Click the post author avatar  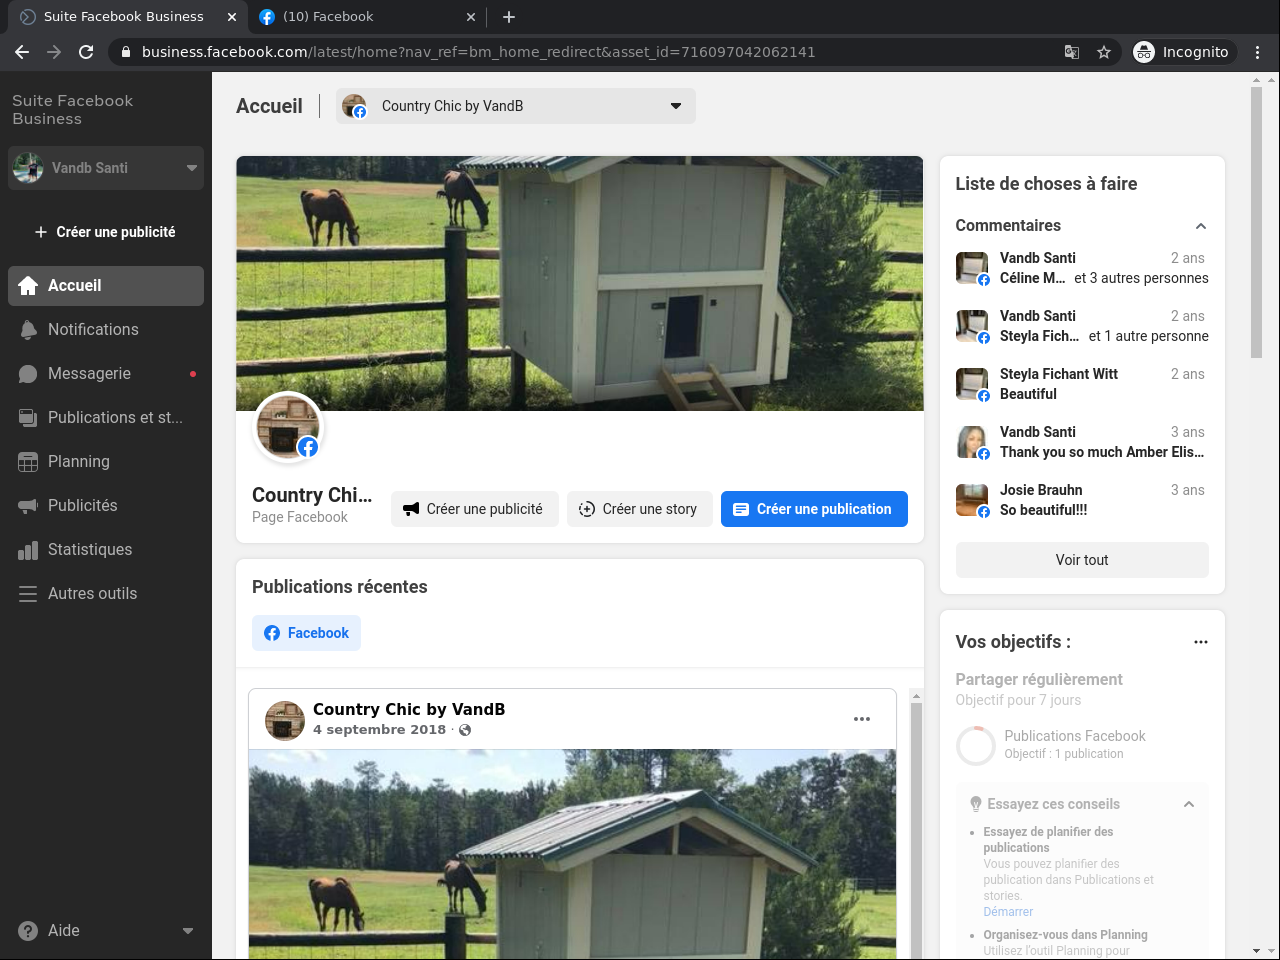click(x=285, y=720)
